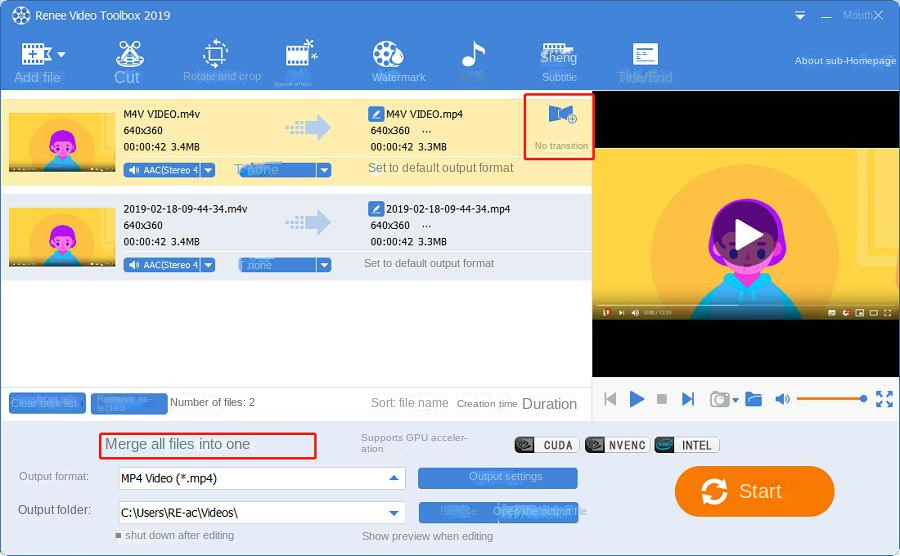Take a snapshot with the camera icon

click(x=719, y=399)
